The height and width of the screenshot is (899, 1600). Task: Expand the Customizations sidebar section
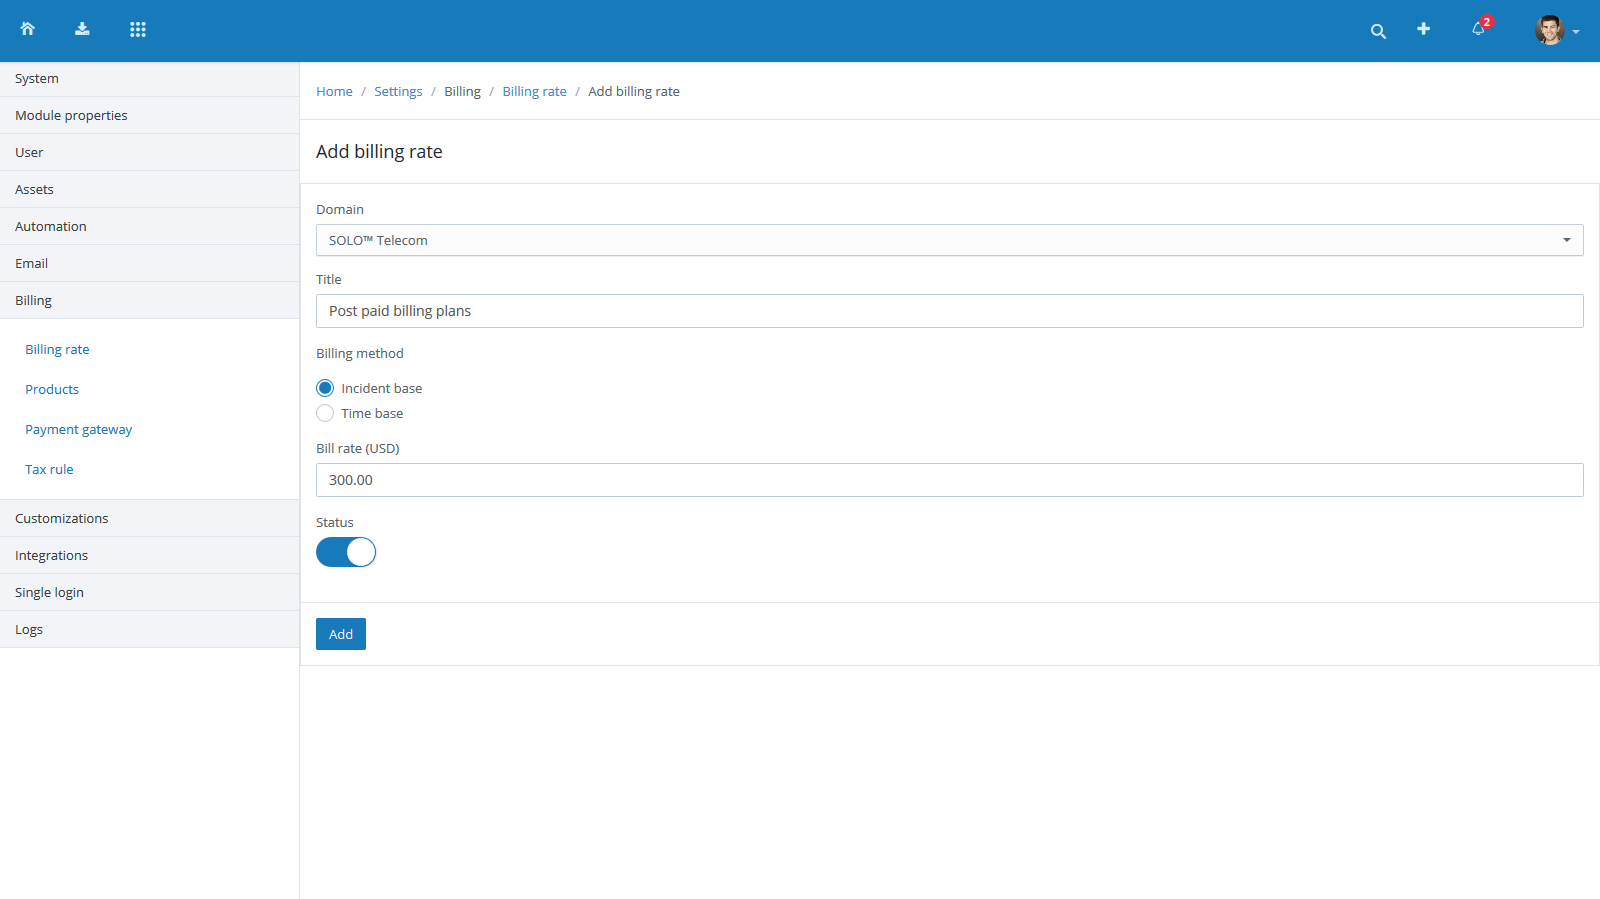click(x=62, y=518)
